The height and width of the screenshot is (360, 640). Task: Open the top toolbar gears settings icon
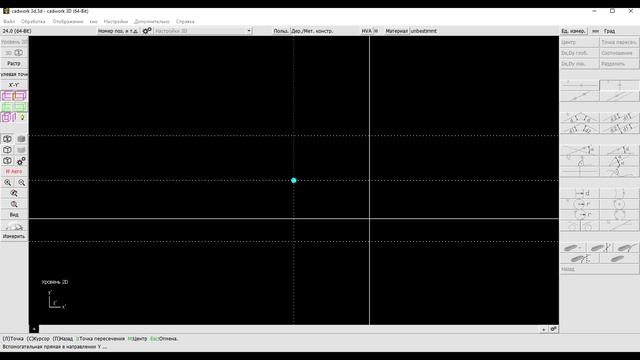tap(147, 31)
